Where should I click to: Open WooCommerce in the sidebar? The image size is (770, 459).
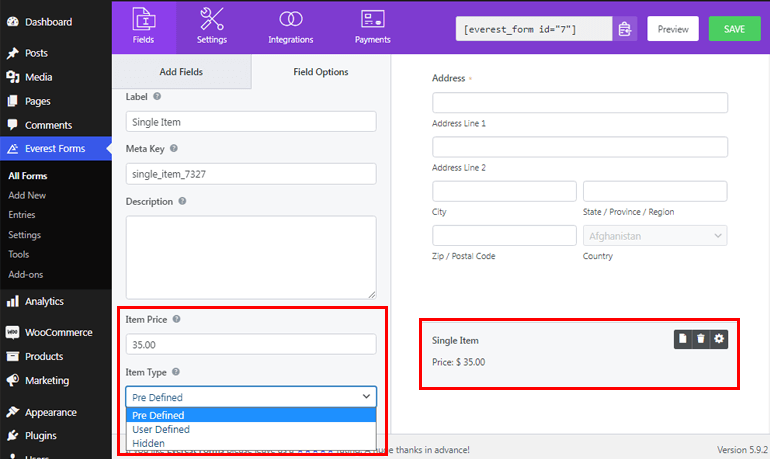coord(58,332)
